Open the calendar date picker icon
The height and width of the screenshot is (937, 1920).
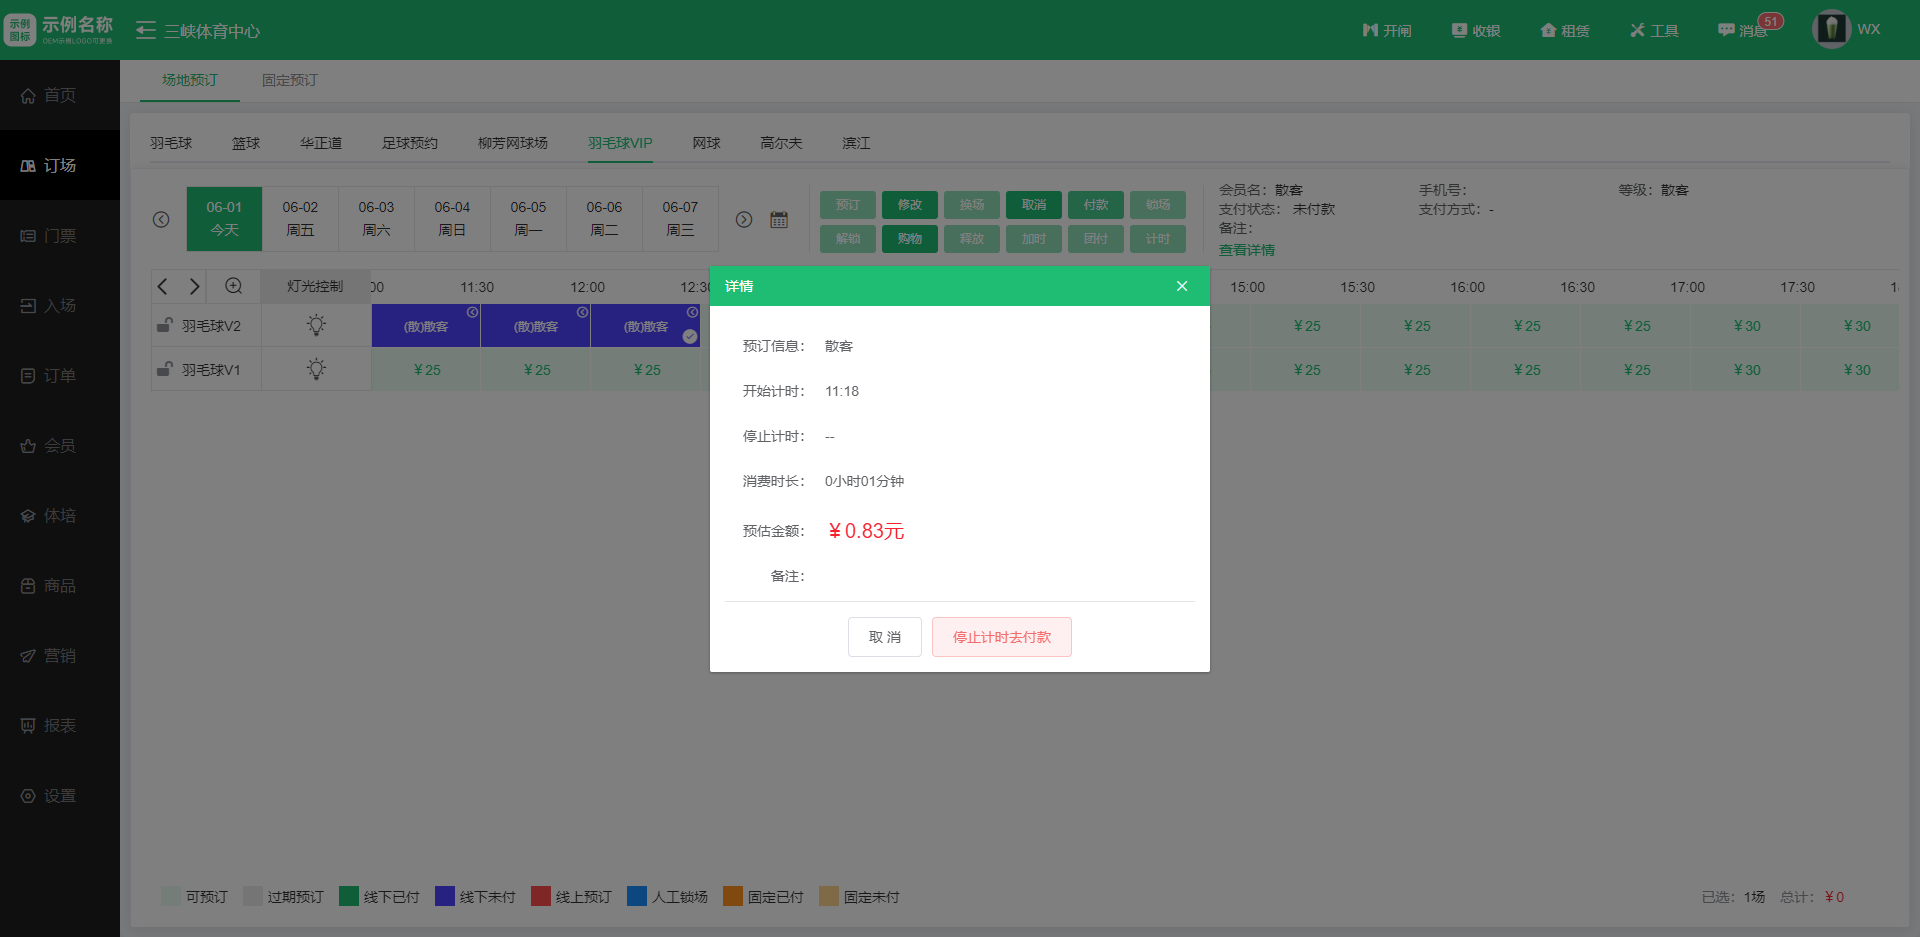coord(779,220)
